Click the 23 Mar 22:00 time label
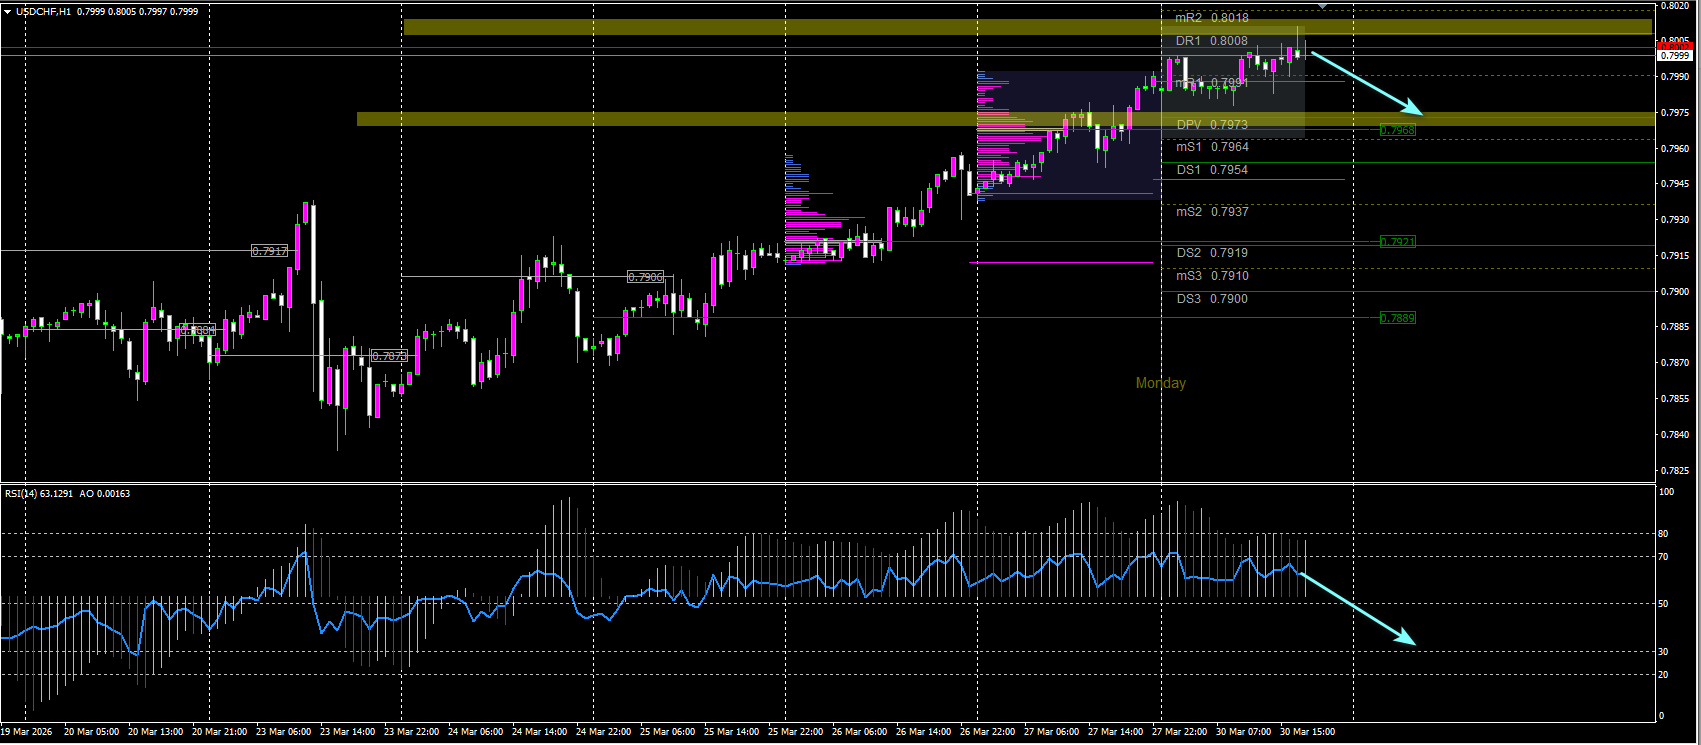Viewport: 1701px width, 745px height. (411, 732)
